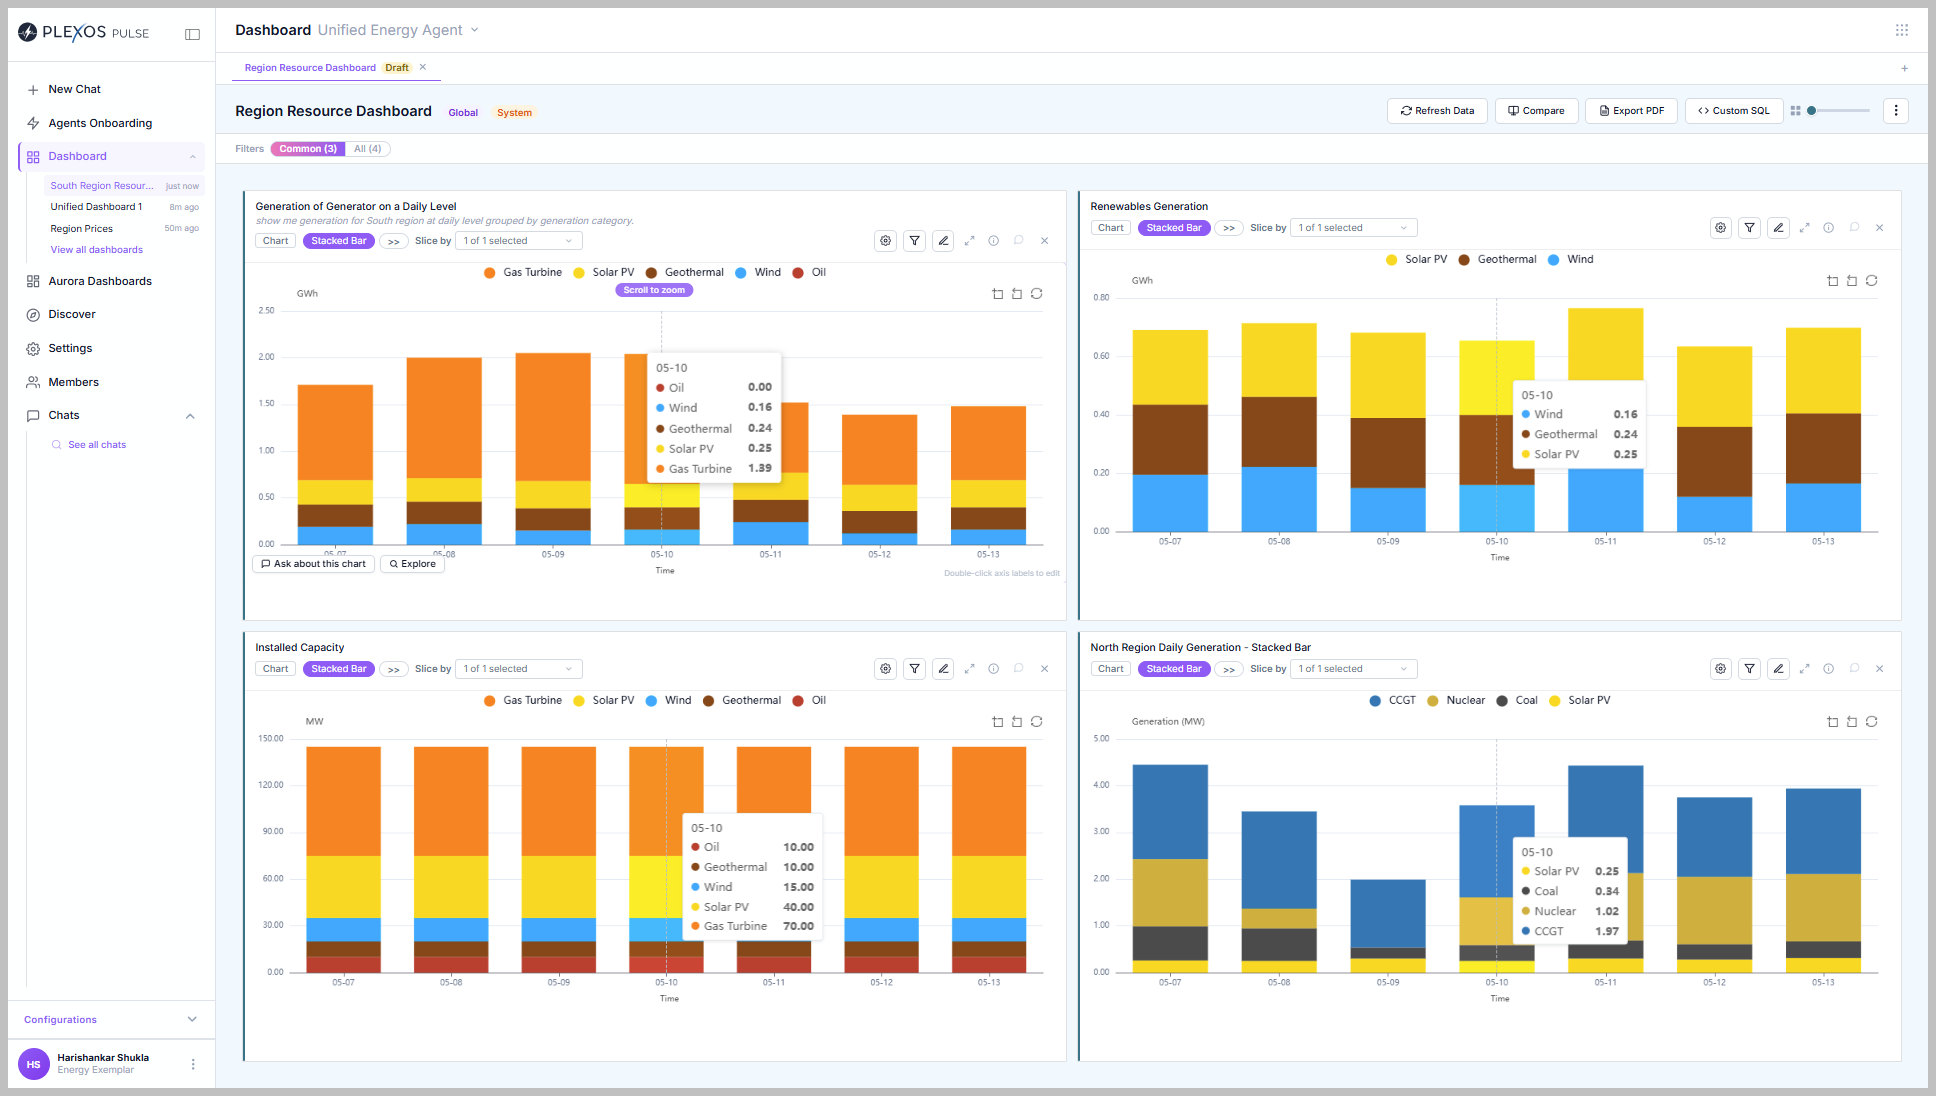Collapse the sidebar using the panel icon

(193, 34)
